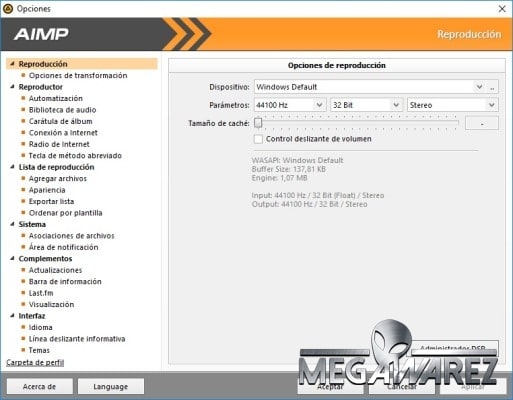Open Línea deslizante informativa settings

click(x=77, y=339)
